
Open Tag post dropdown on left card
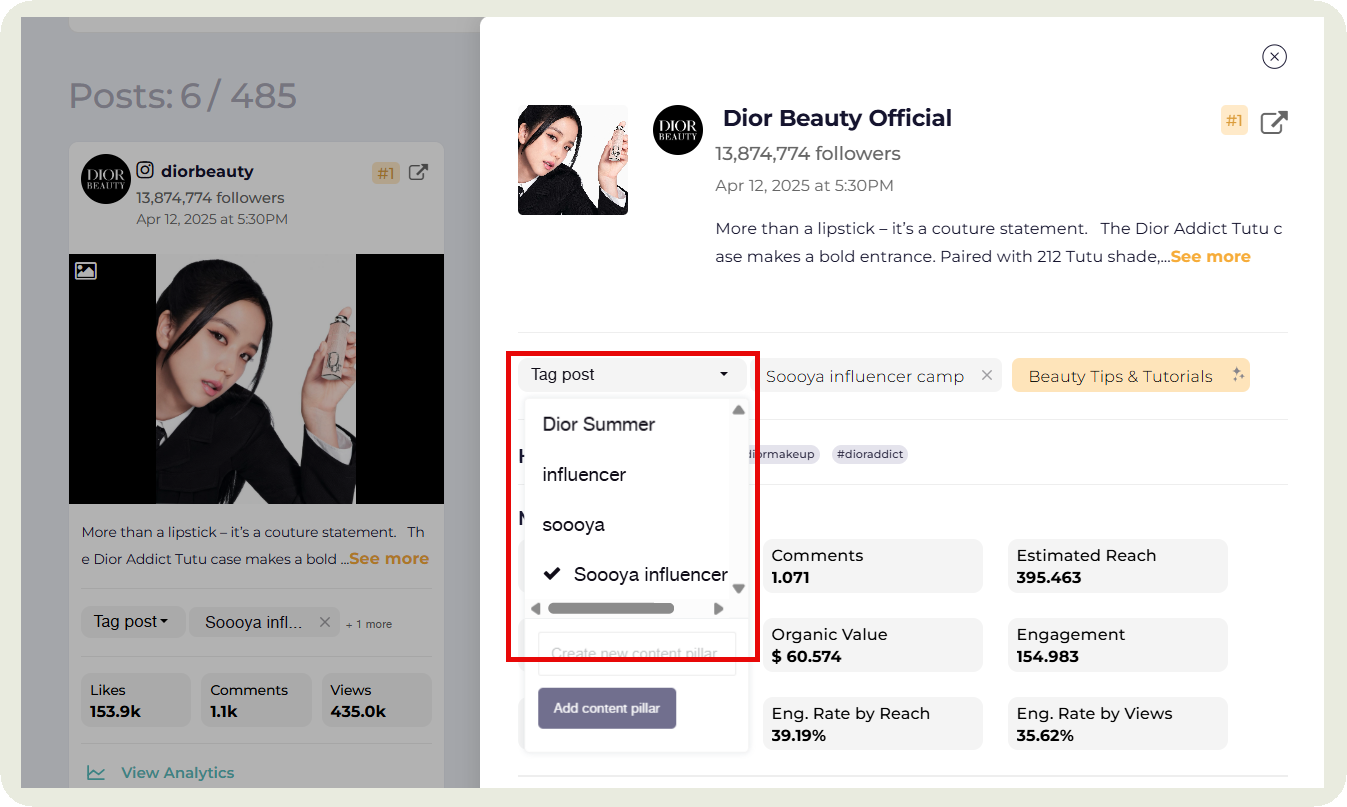[131, 622]
